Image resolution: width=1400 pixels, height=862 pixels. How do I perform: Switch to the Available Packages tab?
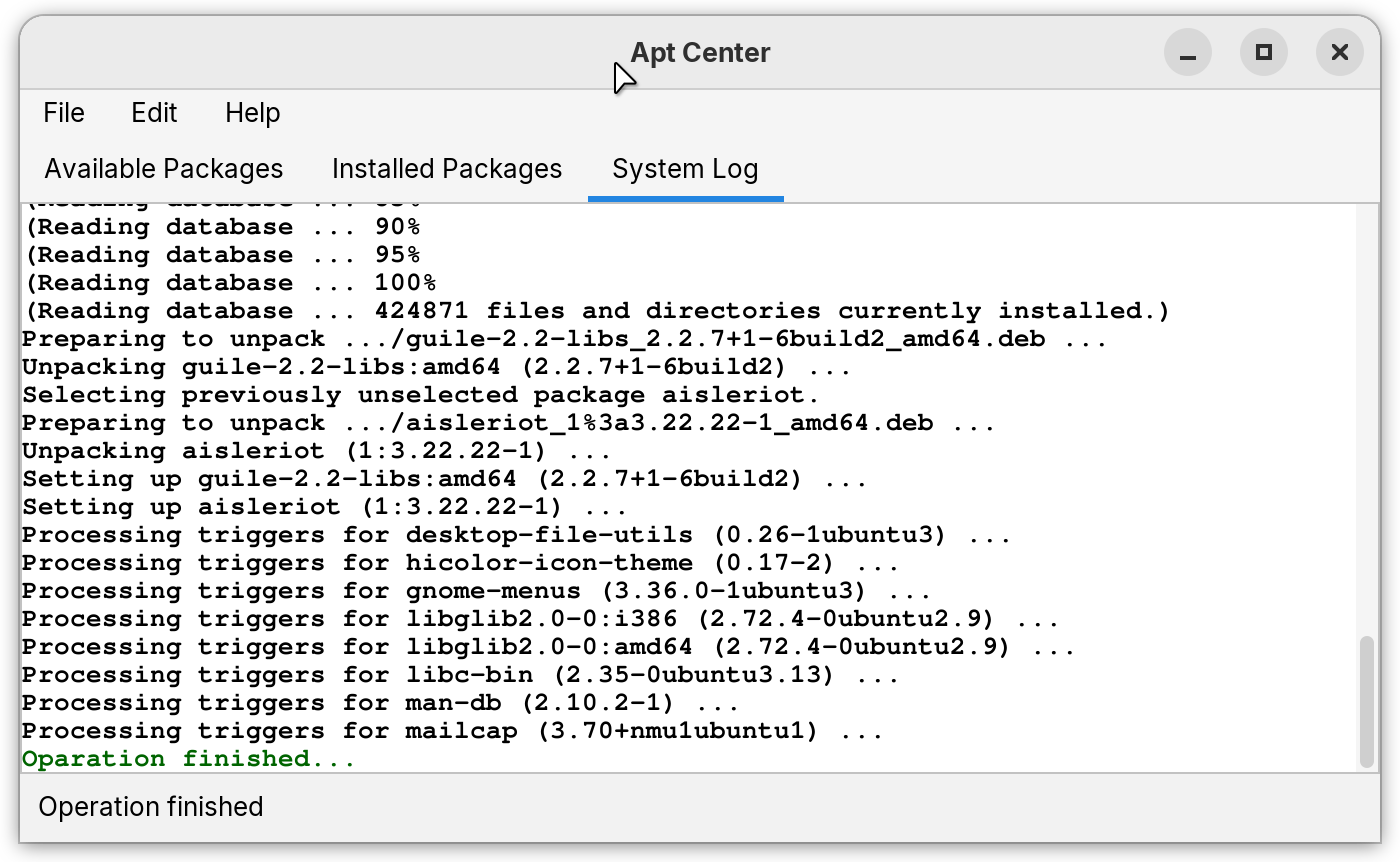click(162, 168)
